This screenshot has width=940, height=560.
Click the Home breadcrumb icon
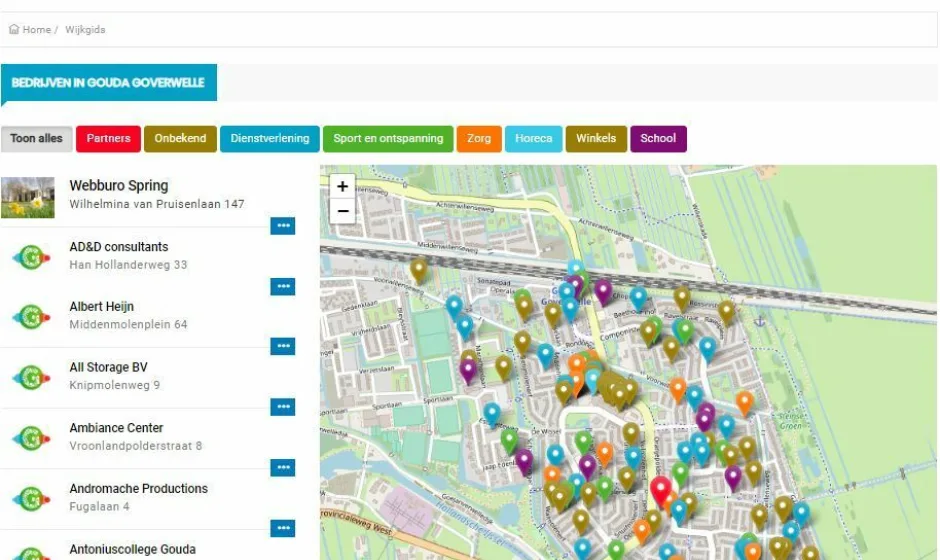14,30
